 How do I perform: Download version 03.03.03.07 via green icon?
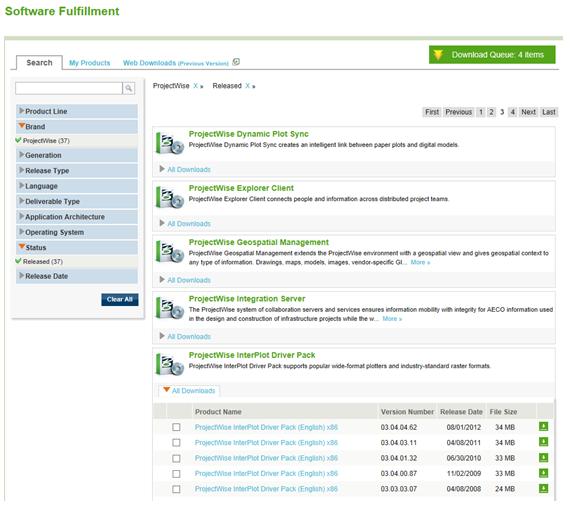[x=543, y=488]
